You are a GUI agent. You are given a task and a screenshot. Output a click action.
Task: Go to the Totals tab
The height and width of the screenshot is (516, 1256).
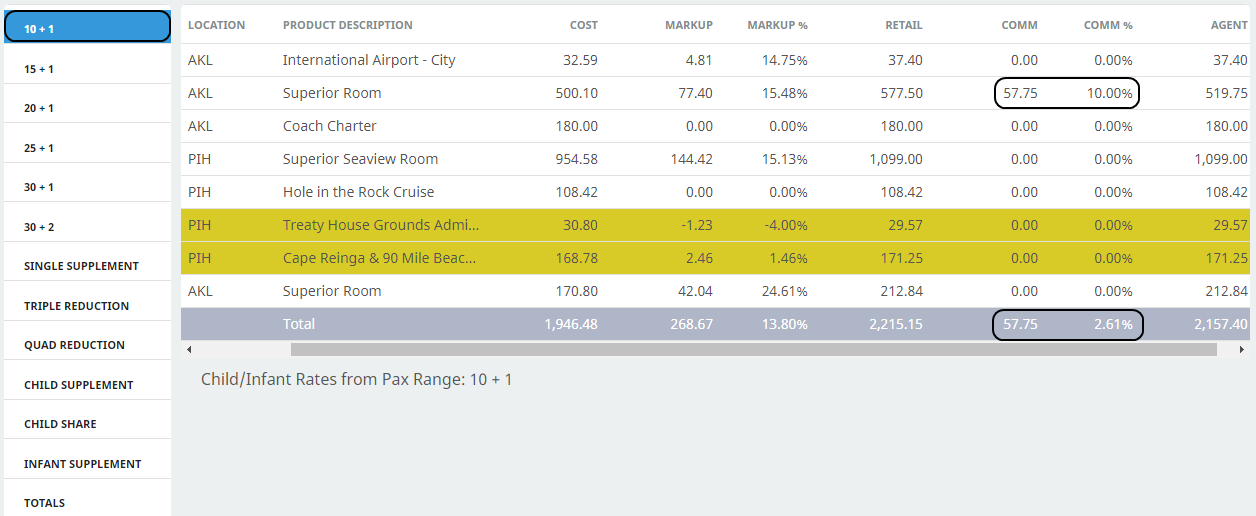click(87, 503)
